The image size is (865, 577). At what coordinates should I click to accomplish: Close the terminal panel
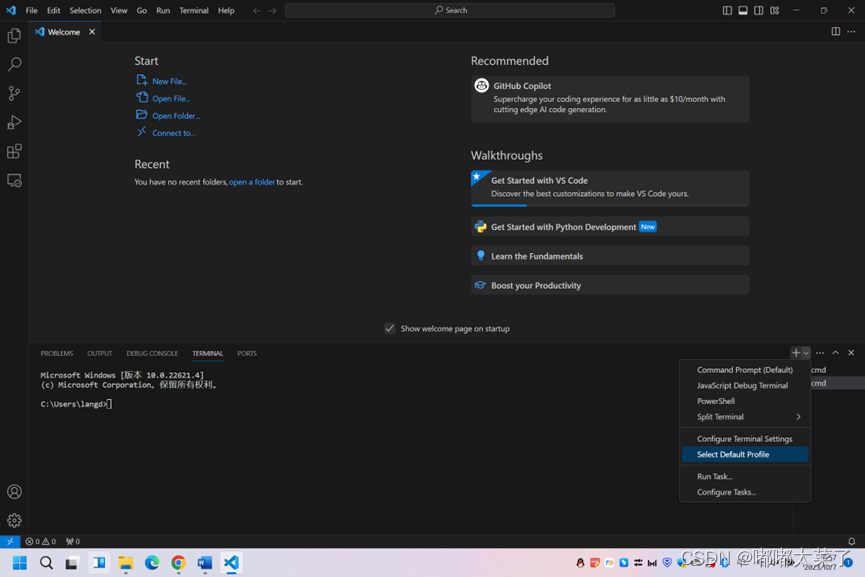click(x=851, y=352)
